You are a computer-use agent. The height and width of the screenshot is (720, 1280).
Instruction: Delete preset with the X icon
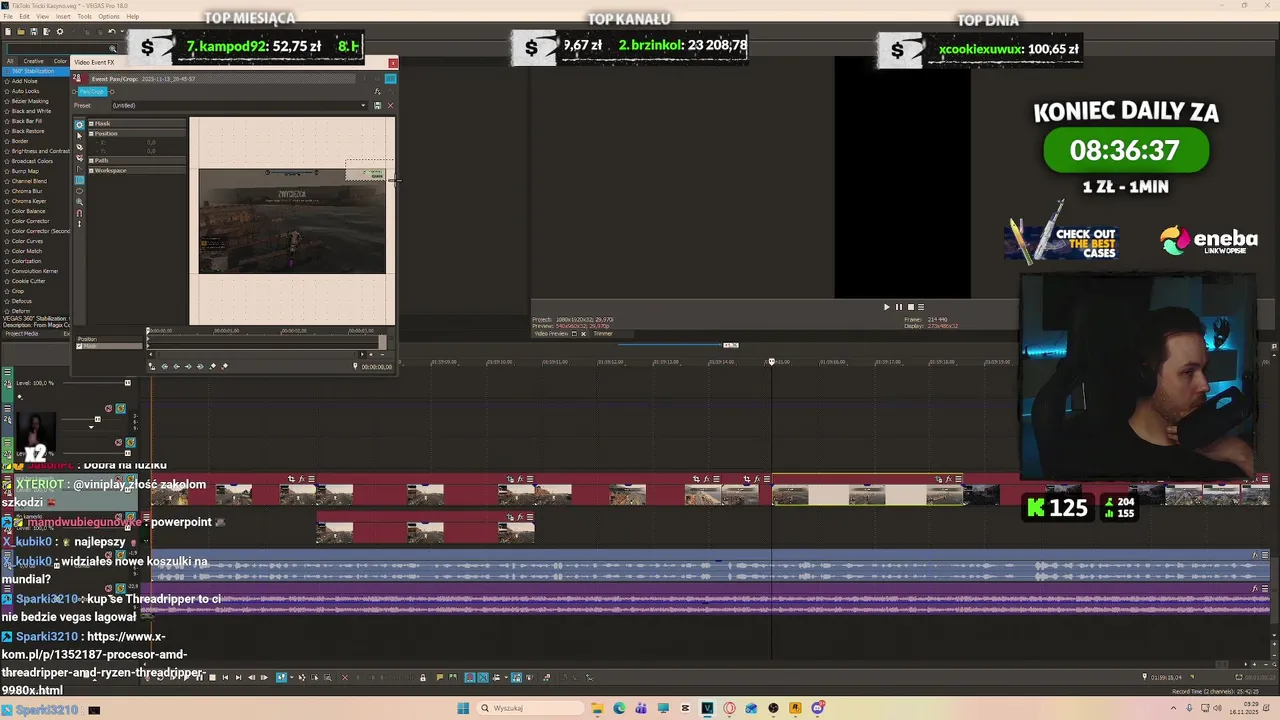click(x=390, y=105)
